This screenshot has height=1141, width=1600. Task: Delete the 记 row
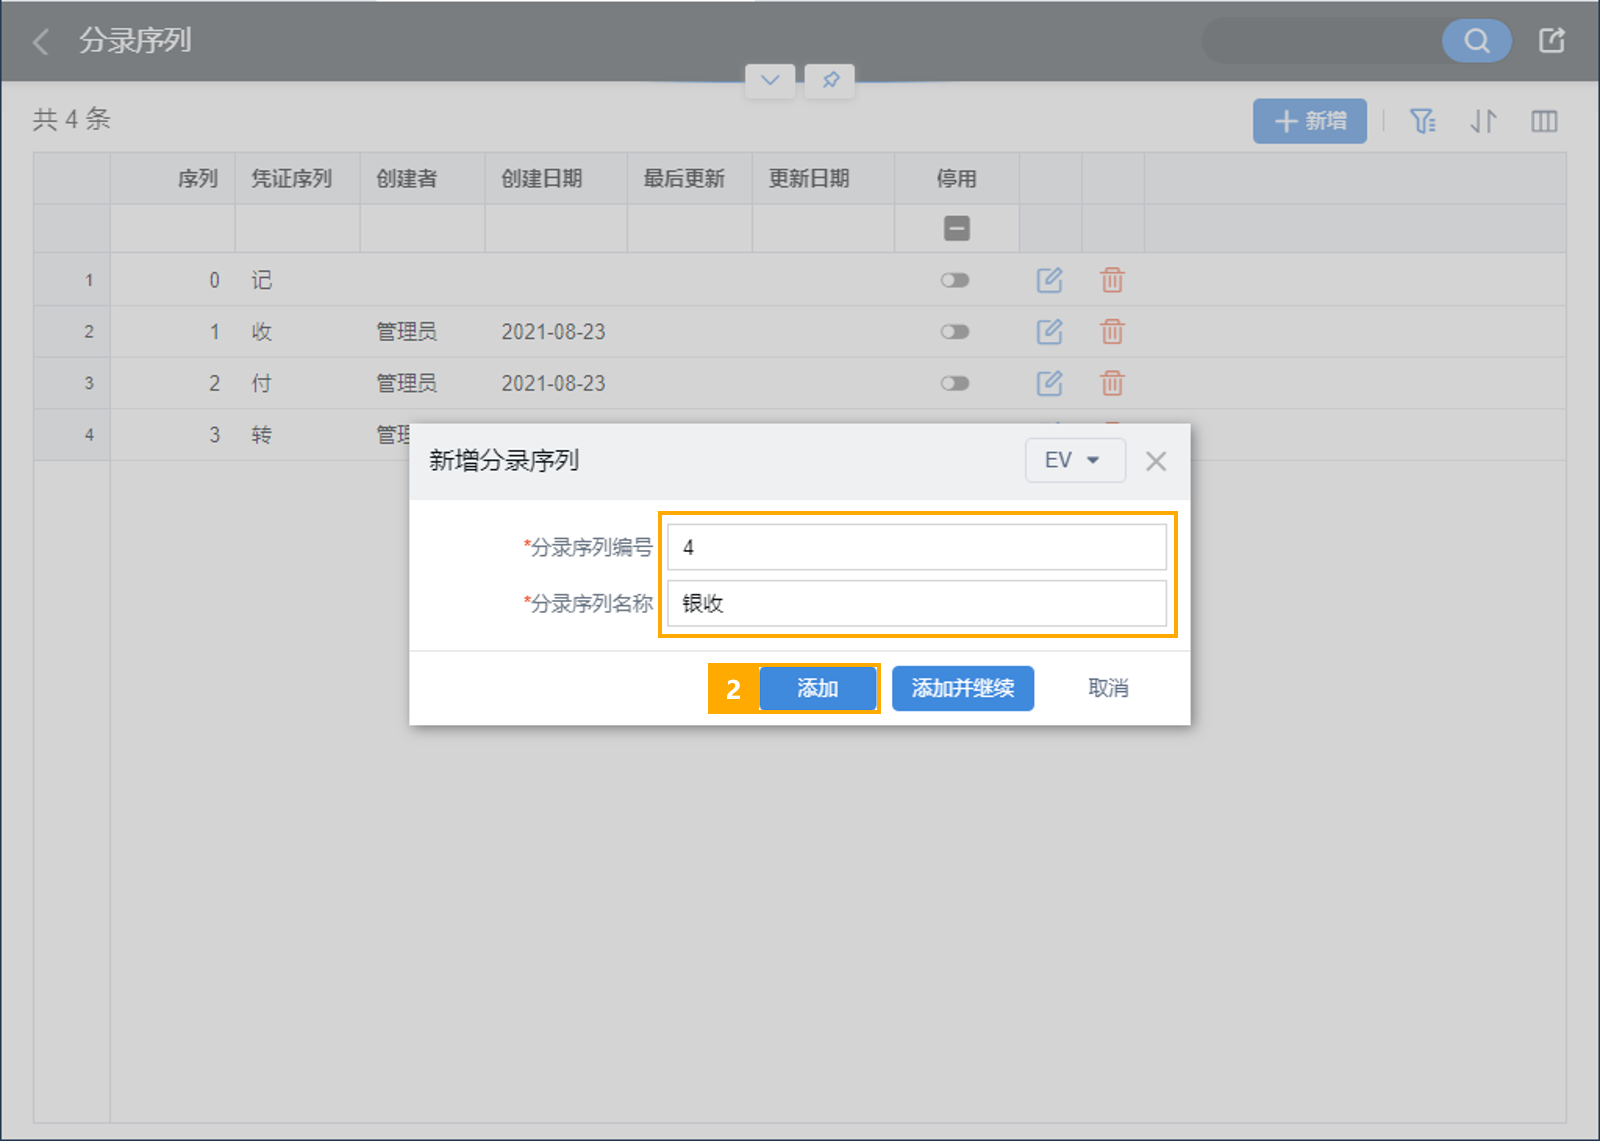(1112, 280)
